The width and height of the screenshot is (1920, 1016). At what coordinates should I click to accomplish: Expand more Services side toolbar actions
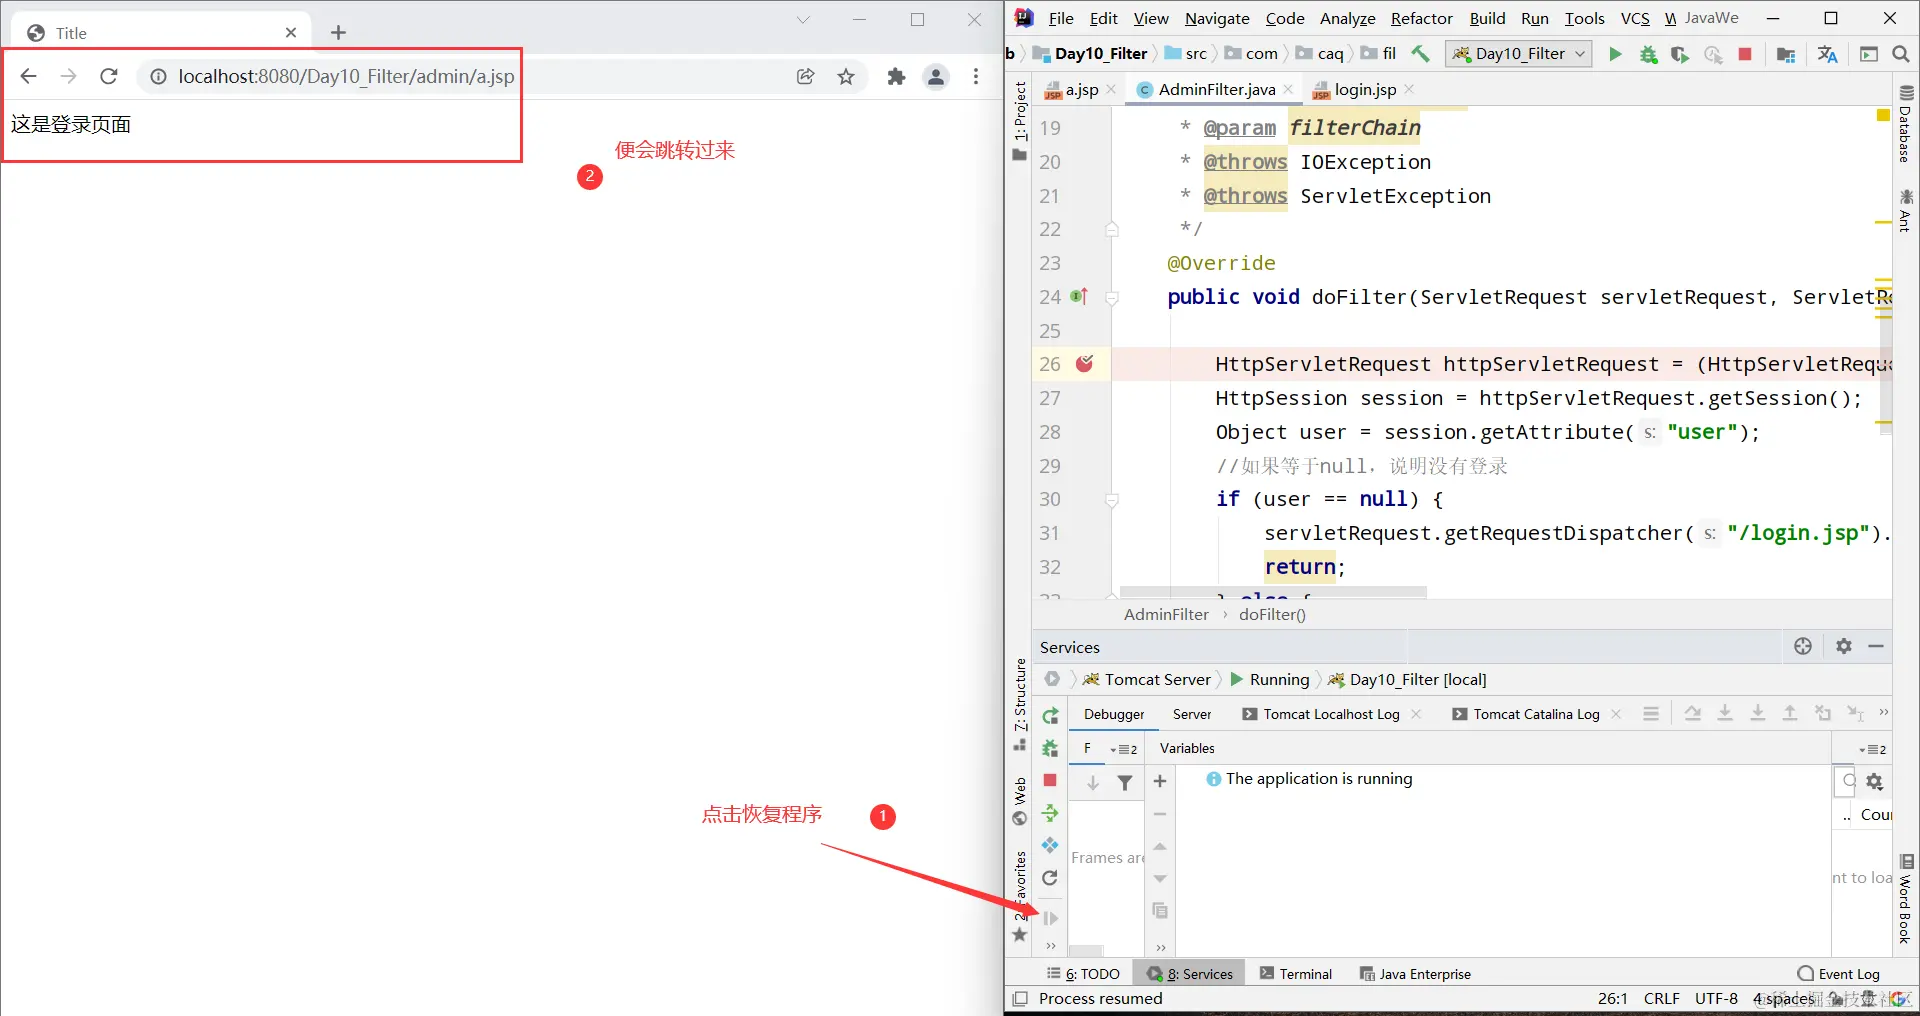pyautogui.click(x=1050, y=946)
